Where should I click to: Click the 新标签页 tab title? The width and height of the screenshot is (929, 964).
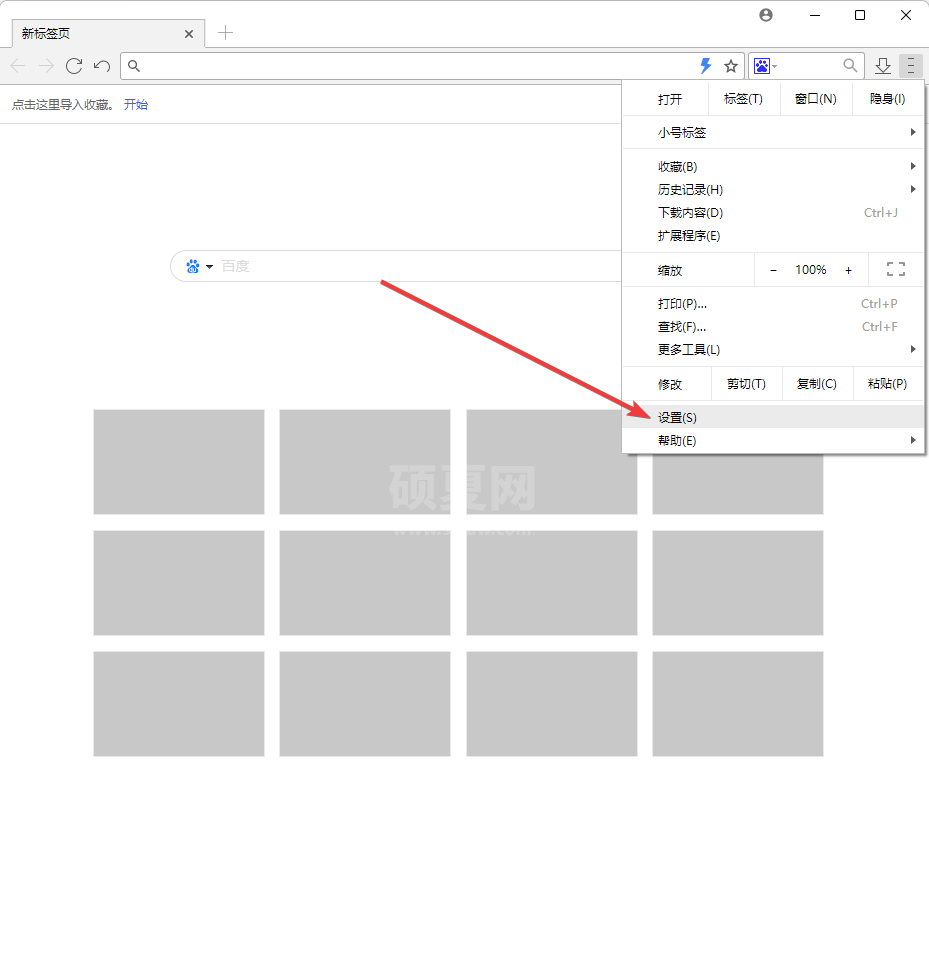coord(46,33)
